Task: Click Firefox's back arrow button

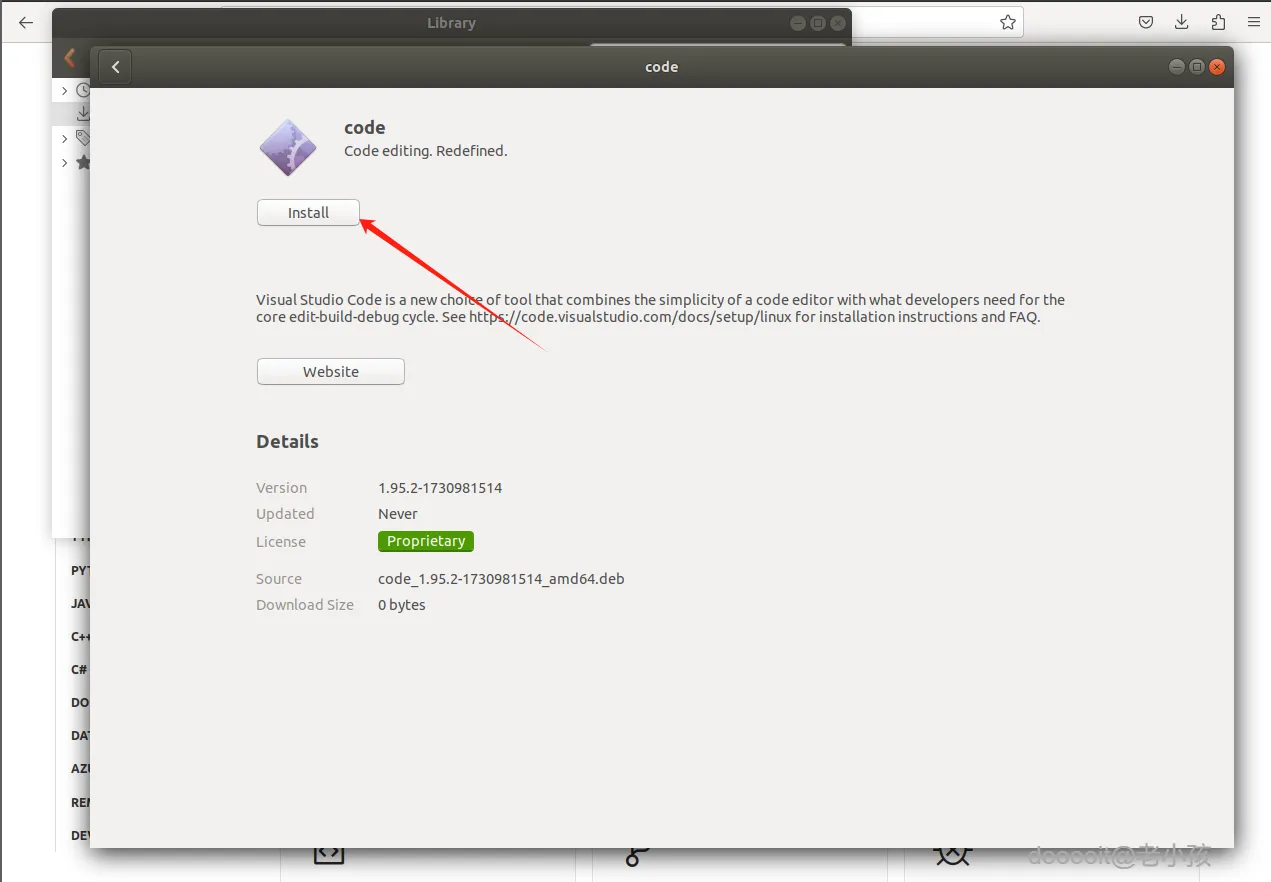Action: (26, 22)
